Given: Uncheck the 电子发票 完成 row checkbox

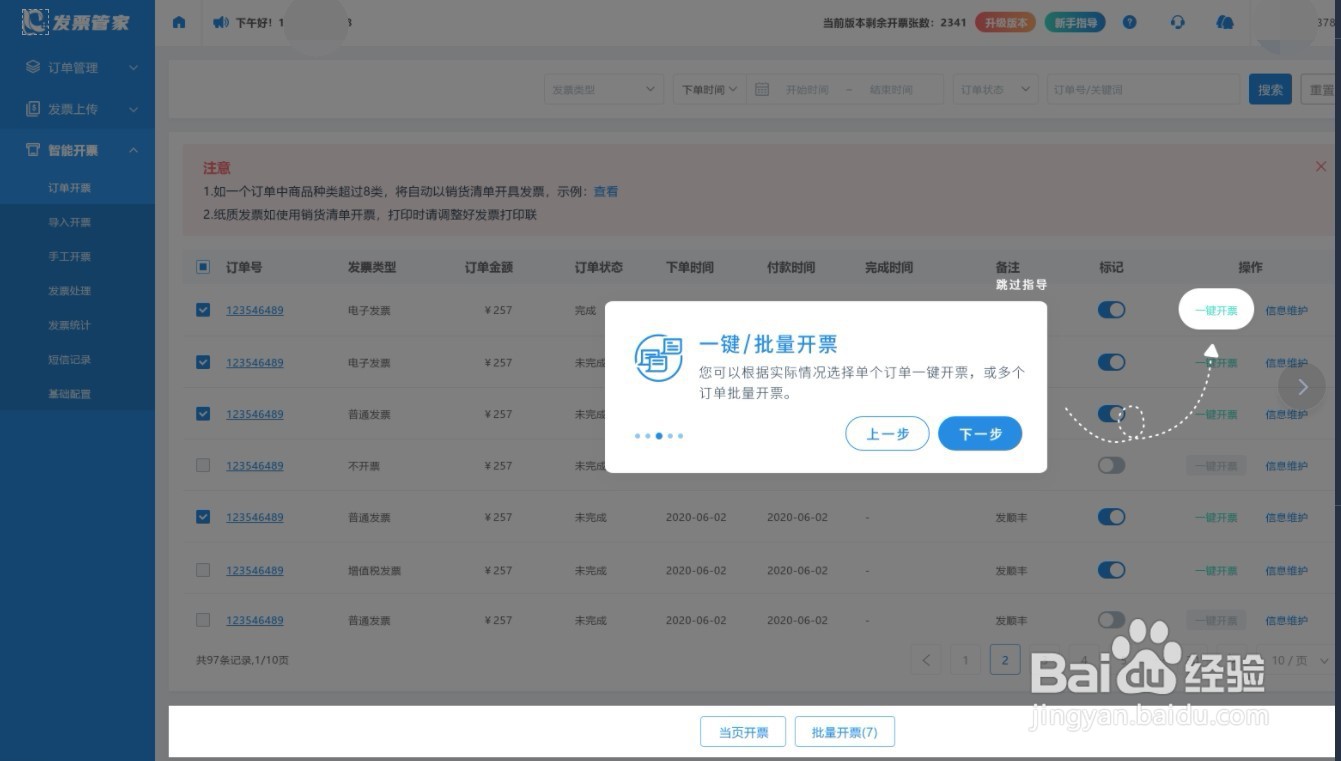Looking at the screenshot, I should (203, 310).
